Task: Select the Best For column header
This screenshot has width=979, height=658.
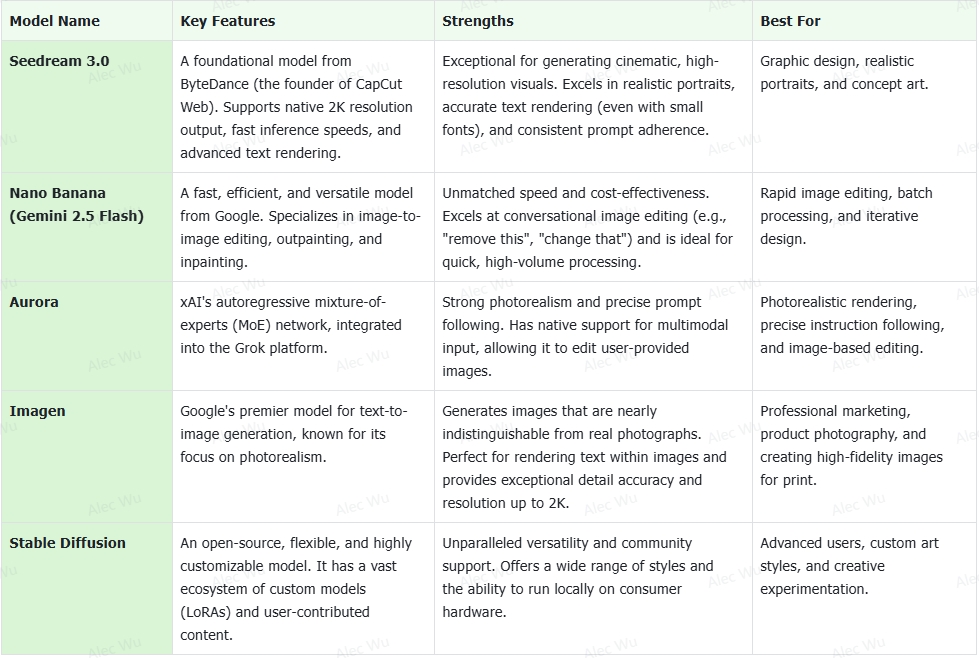Action: pyautogui.click(x=864, y=21)
